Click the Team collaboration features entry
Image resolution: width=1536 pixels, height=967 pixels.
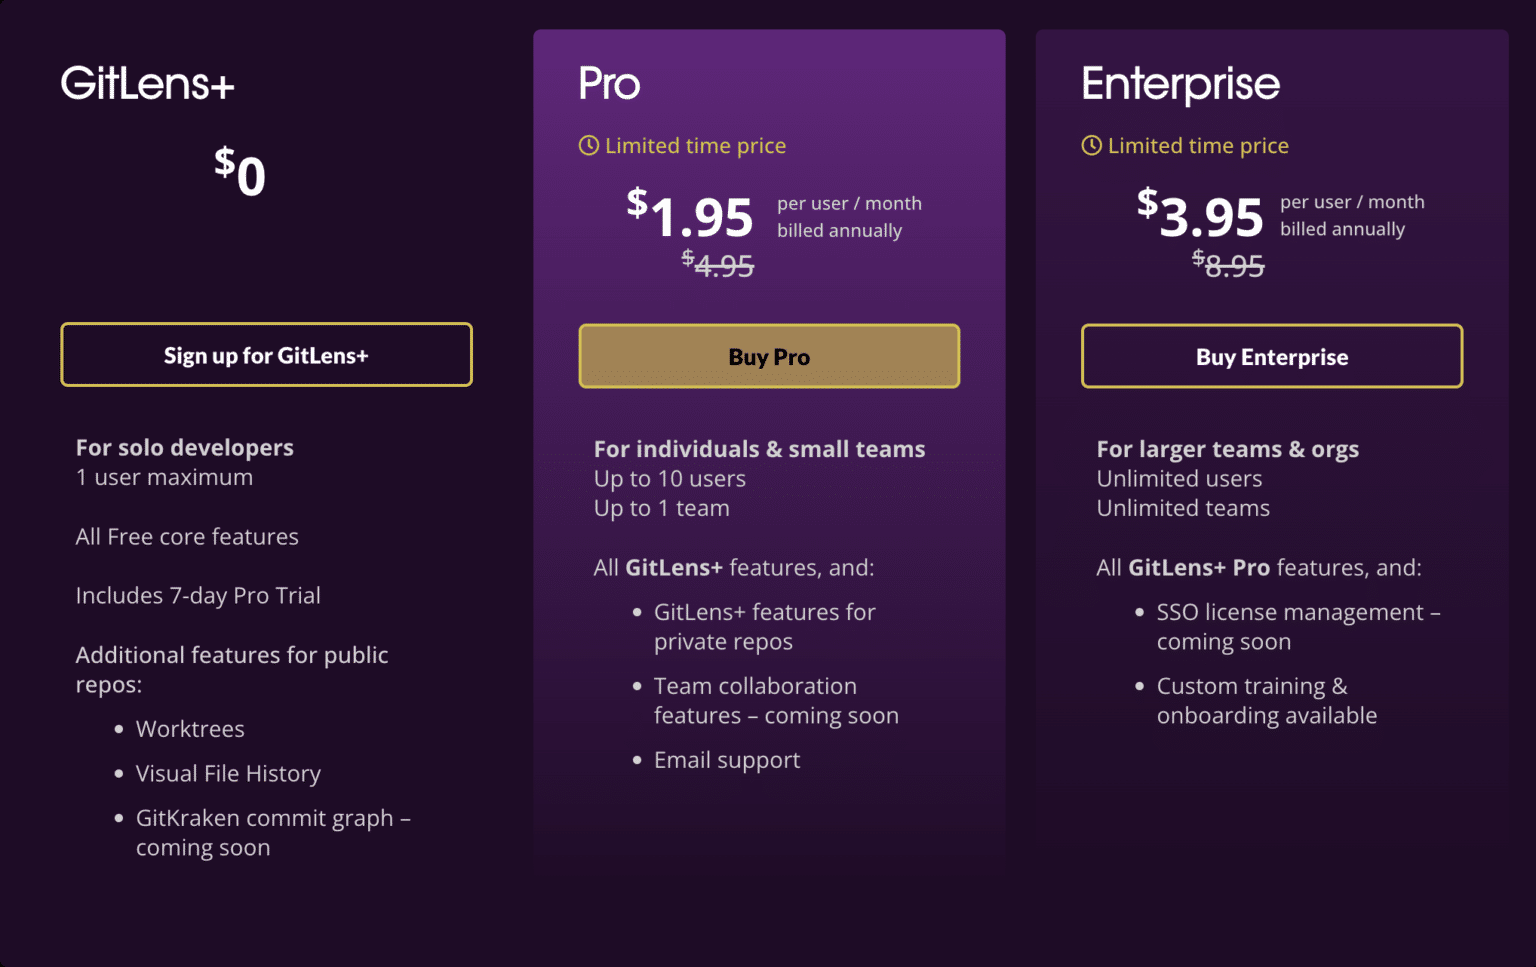(776, 700)
